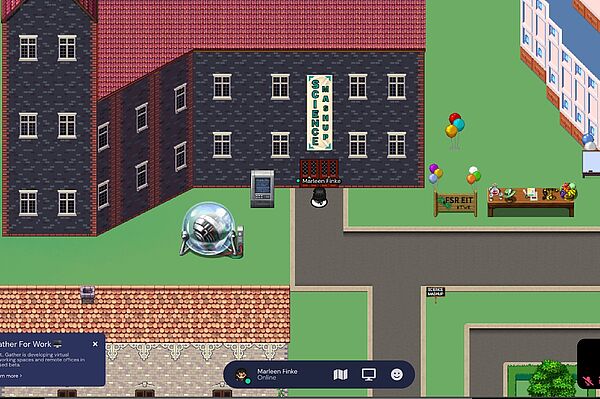Open the emoji reactions smiley icon
Image resolution: width=600 pixels, height=399 pixels.
(x=397, y=375)
